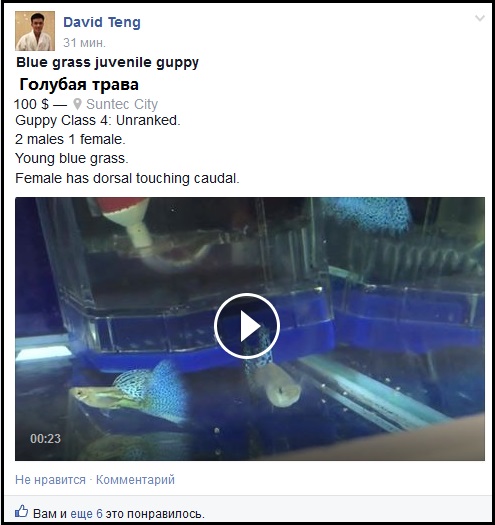
Task: Click the 'Голубая трава' heading
Action: [x=79, y=84]
